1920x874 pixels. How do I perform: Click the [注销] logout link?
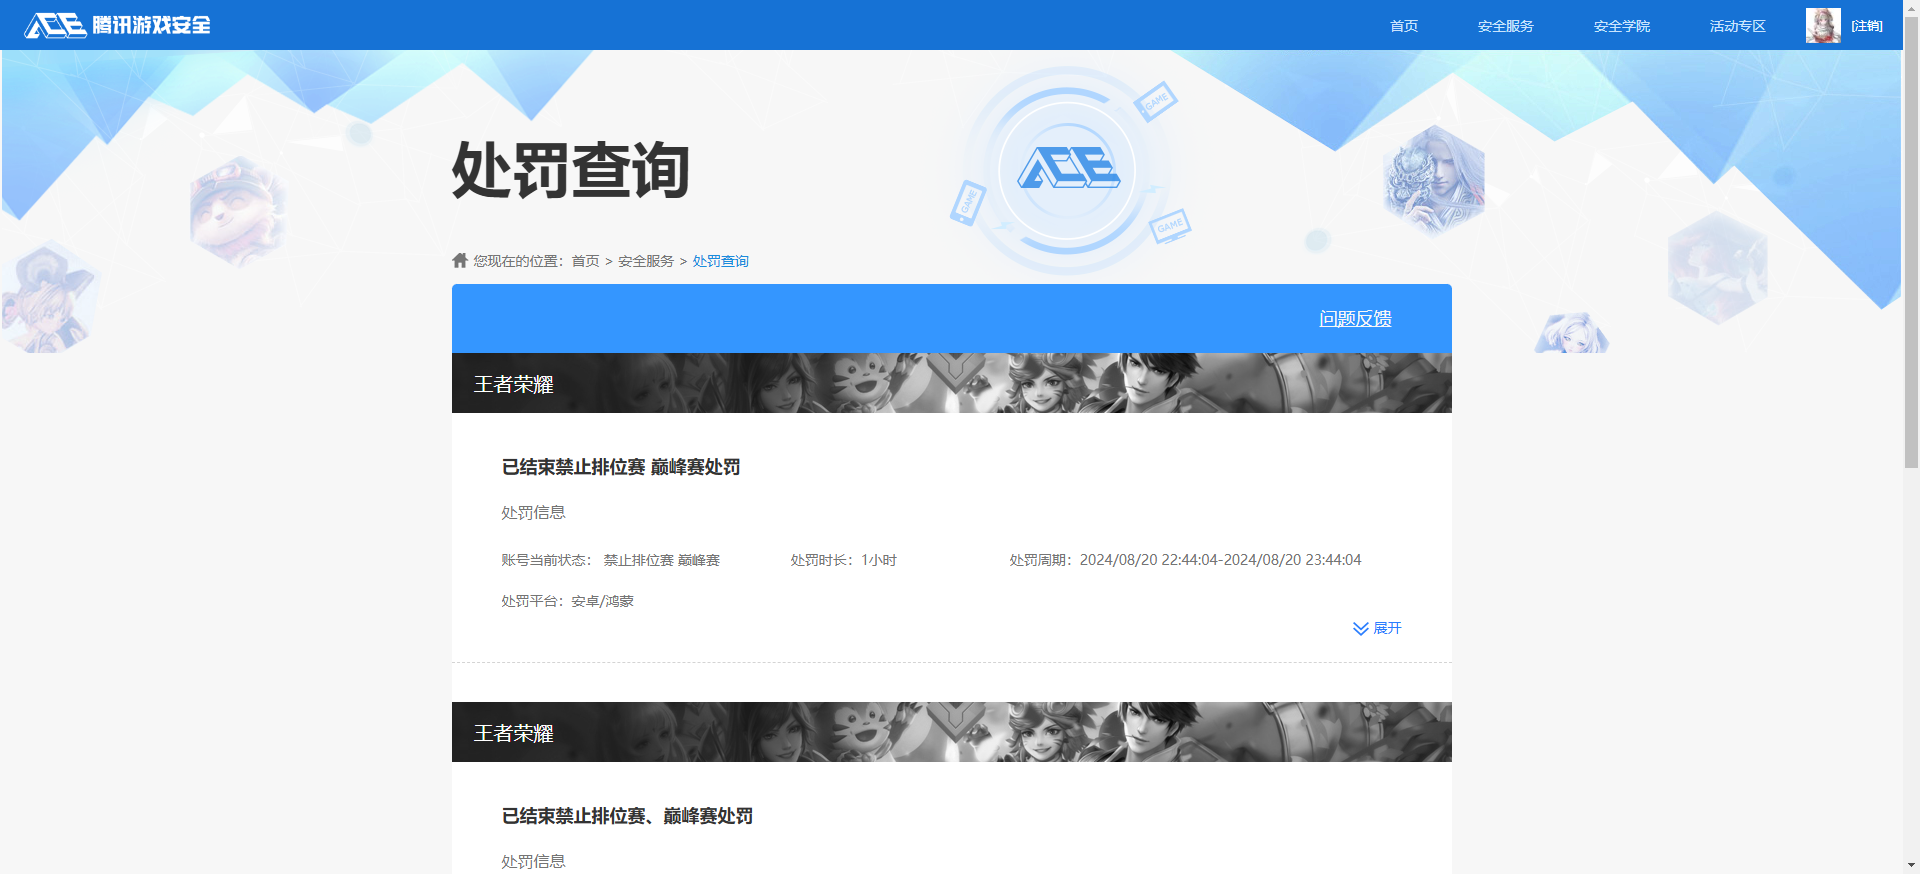click(1867, 26)
